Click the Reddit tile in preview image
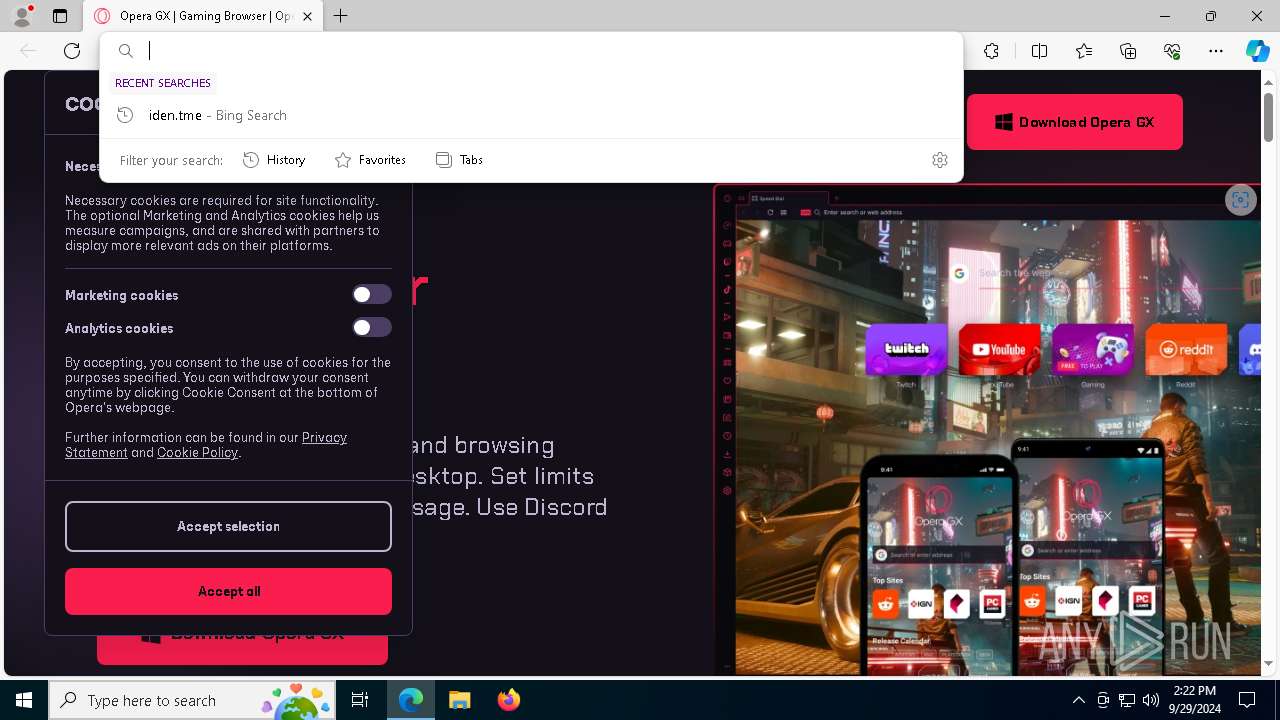The width and height of the screenshot is (1280, 720). pyautogui.click(x=1186, y=350)
